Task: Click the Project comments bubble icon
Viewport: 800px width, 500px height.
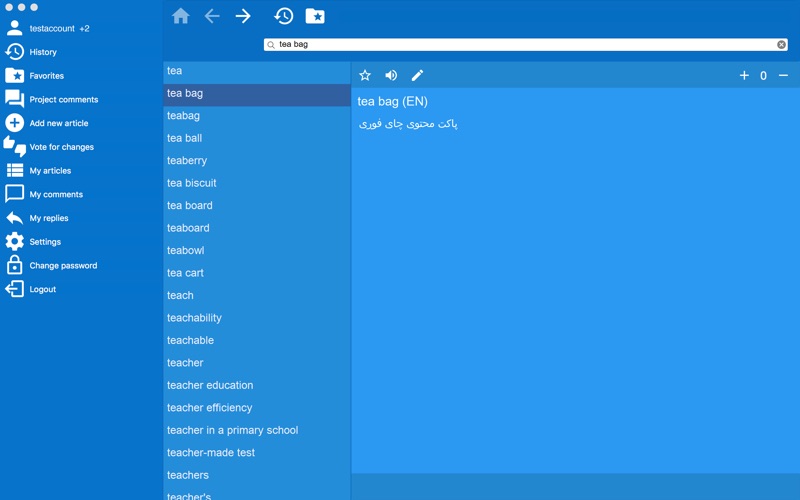Action: [x=14, y=99]
